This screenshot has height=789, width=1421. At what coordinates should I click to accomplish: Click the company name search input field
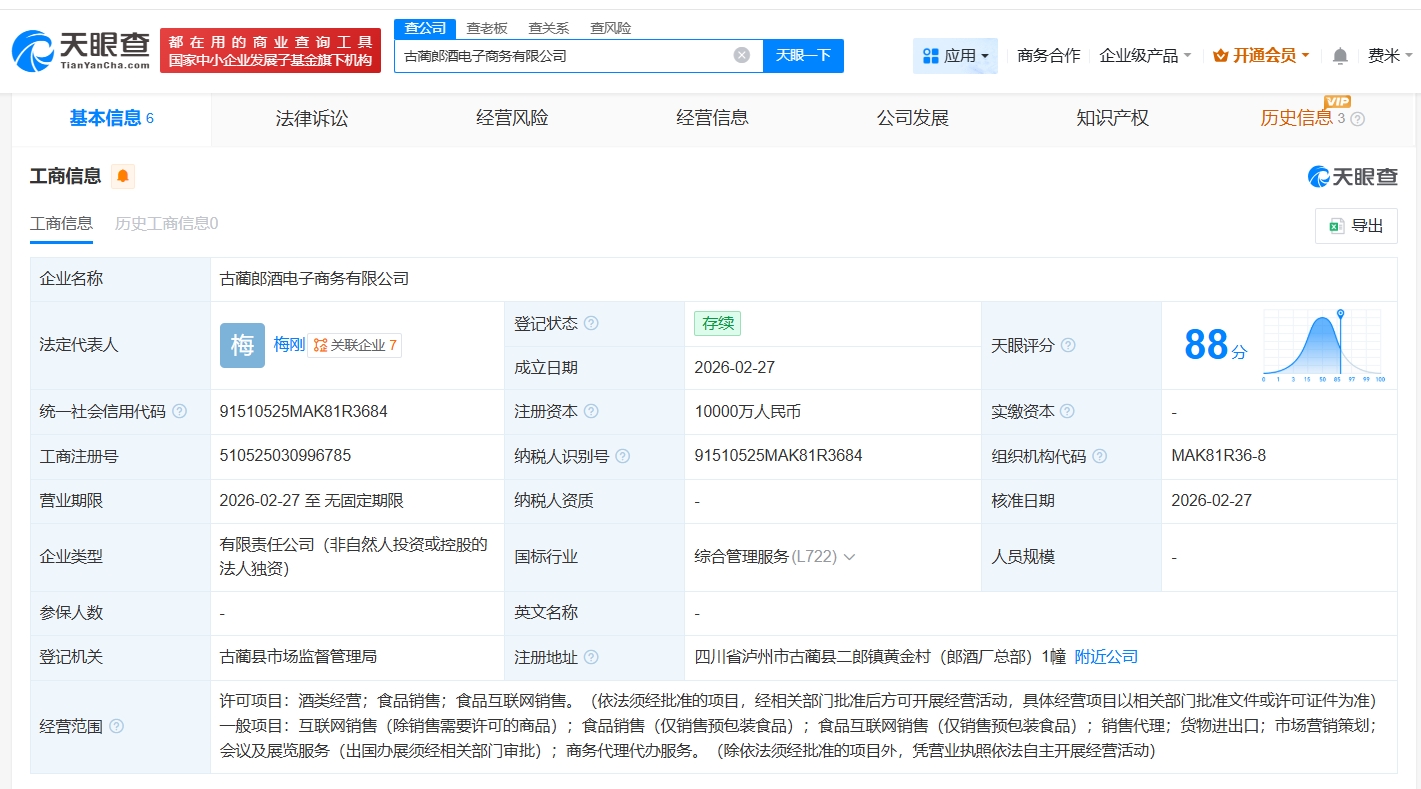coord(560,56)
